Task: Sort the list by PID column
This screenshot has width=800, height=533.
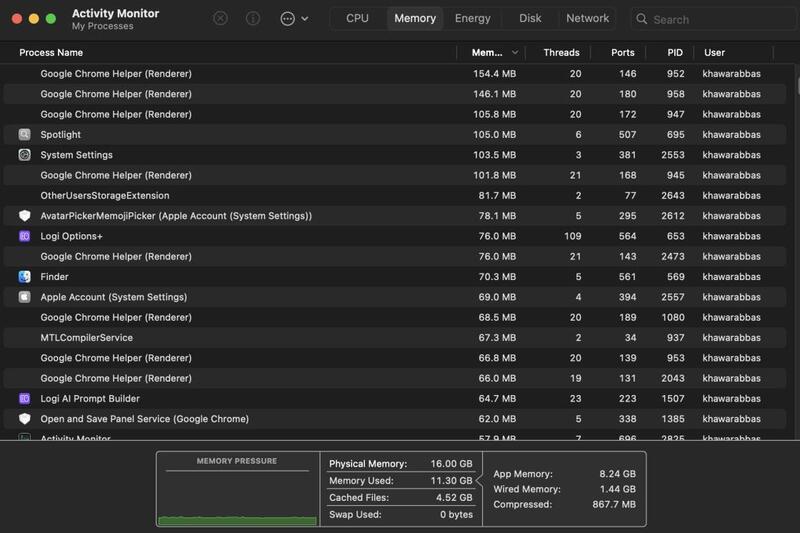Action: [x=675, y=52]
